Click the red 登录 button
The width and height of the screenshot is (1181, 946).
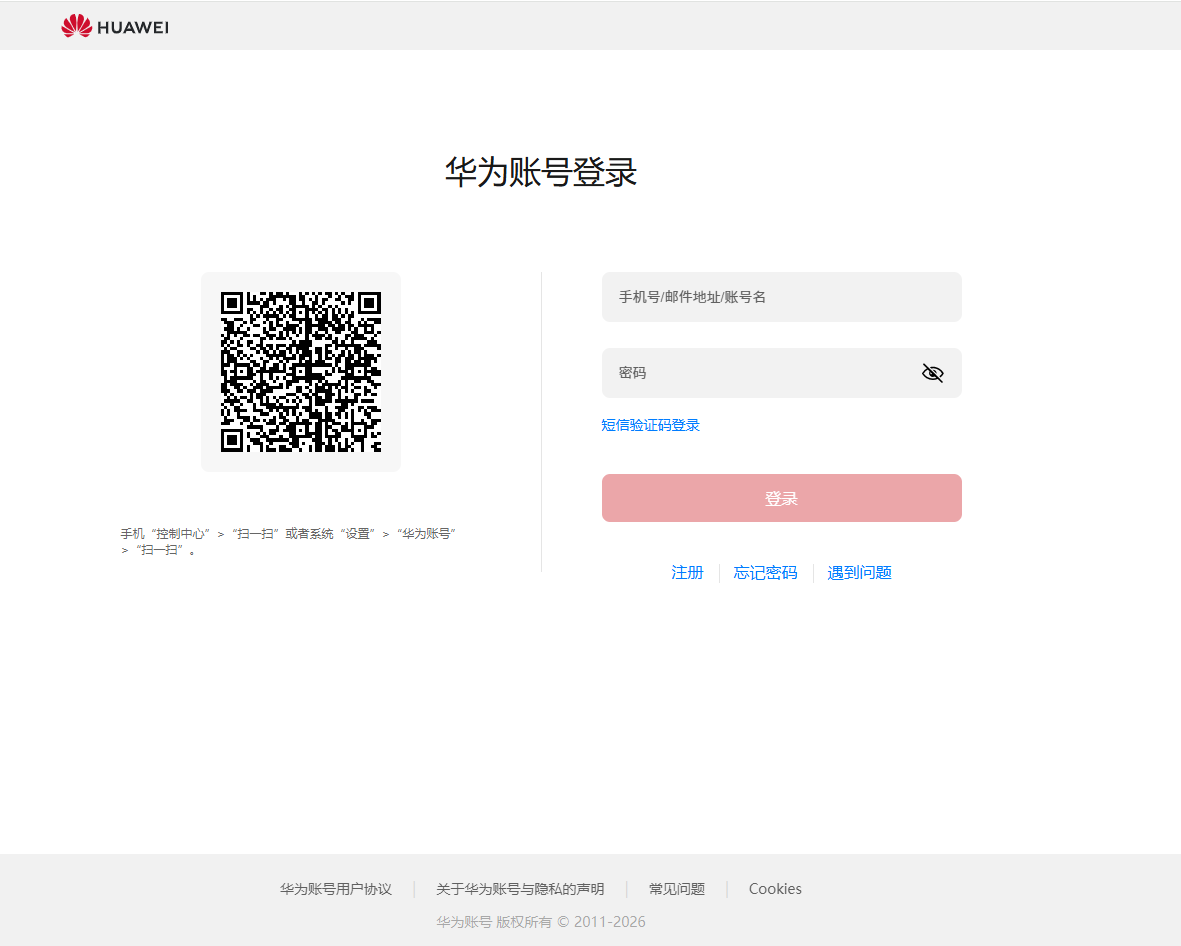781,498
